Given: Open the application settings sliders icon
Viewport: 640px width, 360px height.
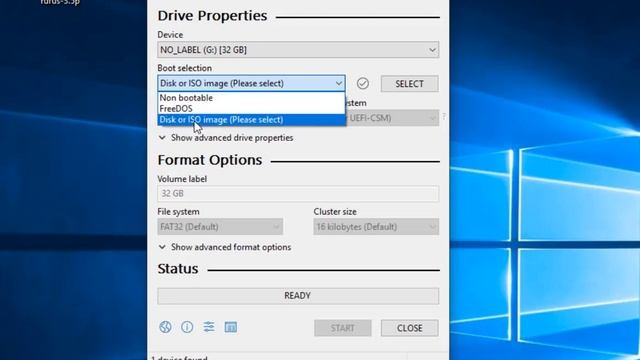Looking at the screenshot, I should (x=209, y=327).
